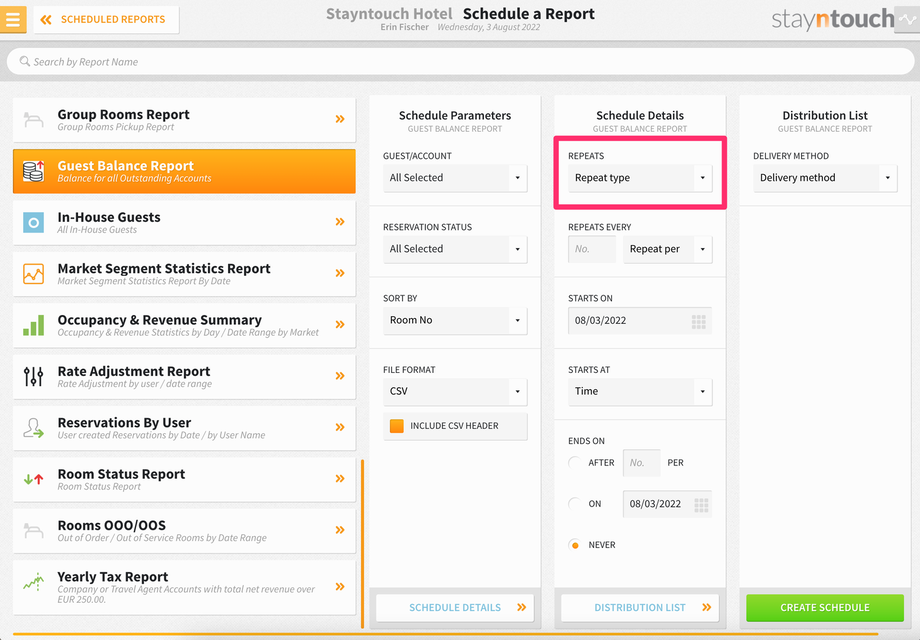The image size is (920, 640).
Task: Go back to Scheduled Reports
Action: [106, 19]
